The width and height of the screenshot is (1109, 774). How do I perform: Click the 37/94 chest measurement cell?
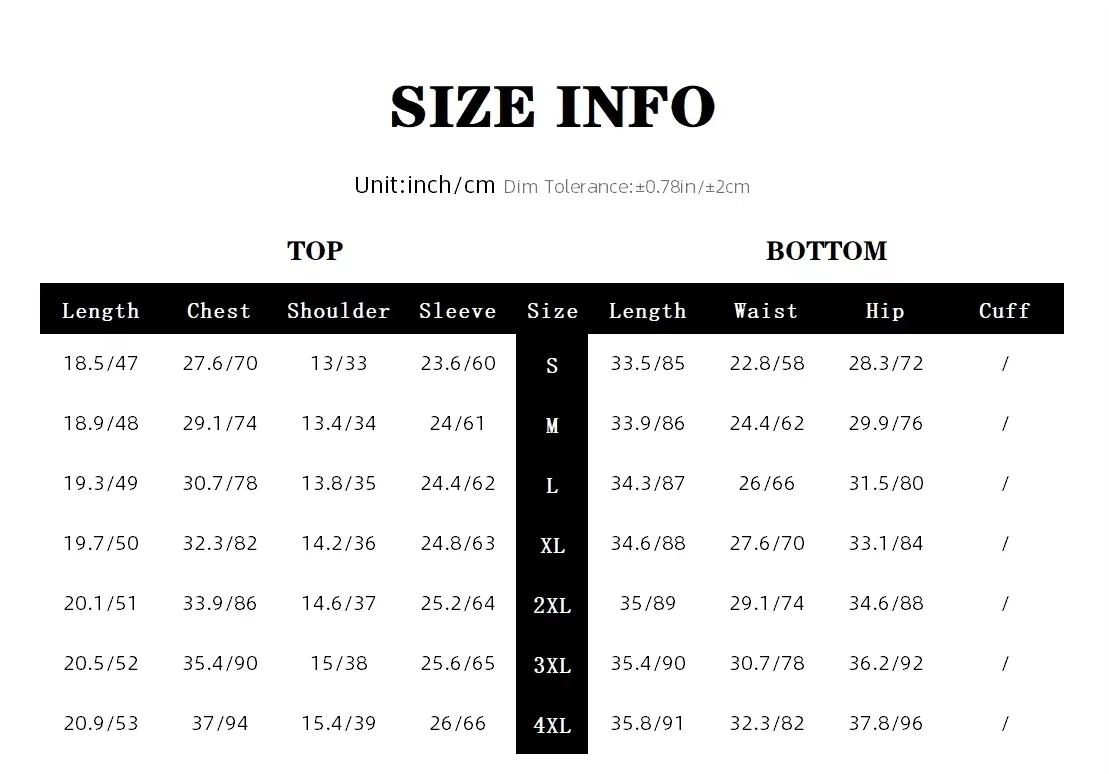pyautogui.click(x=220, y=723)
